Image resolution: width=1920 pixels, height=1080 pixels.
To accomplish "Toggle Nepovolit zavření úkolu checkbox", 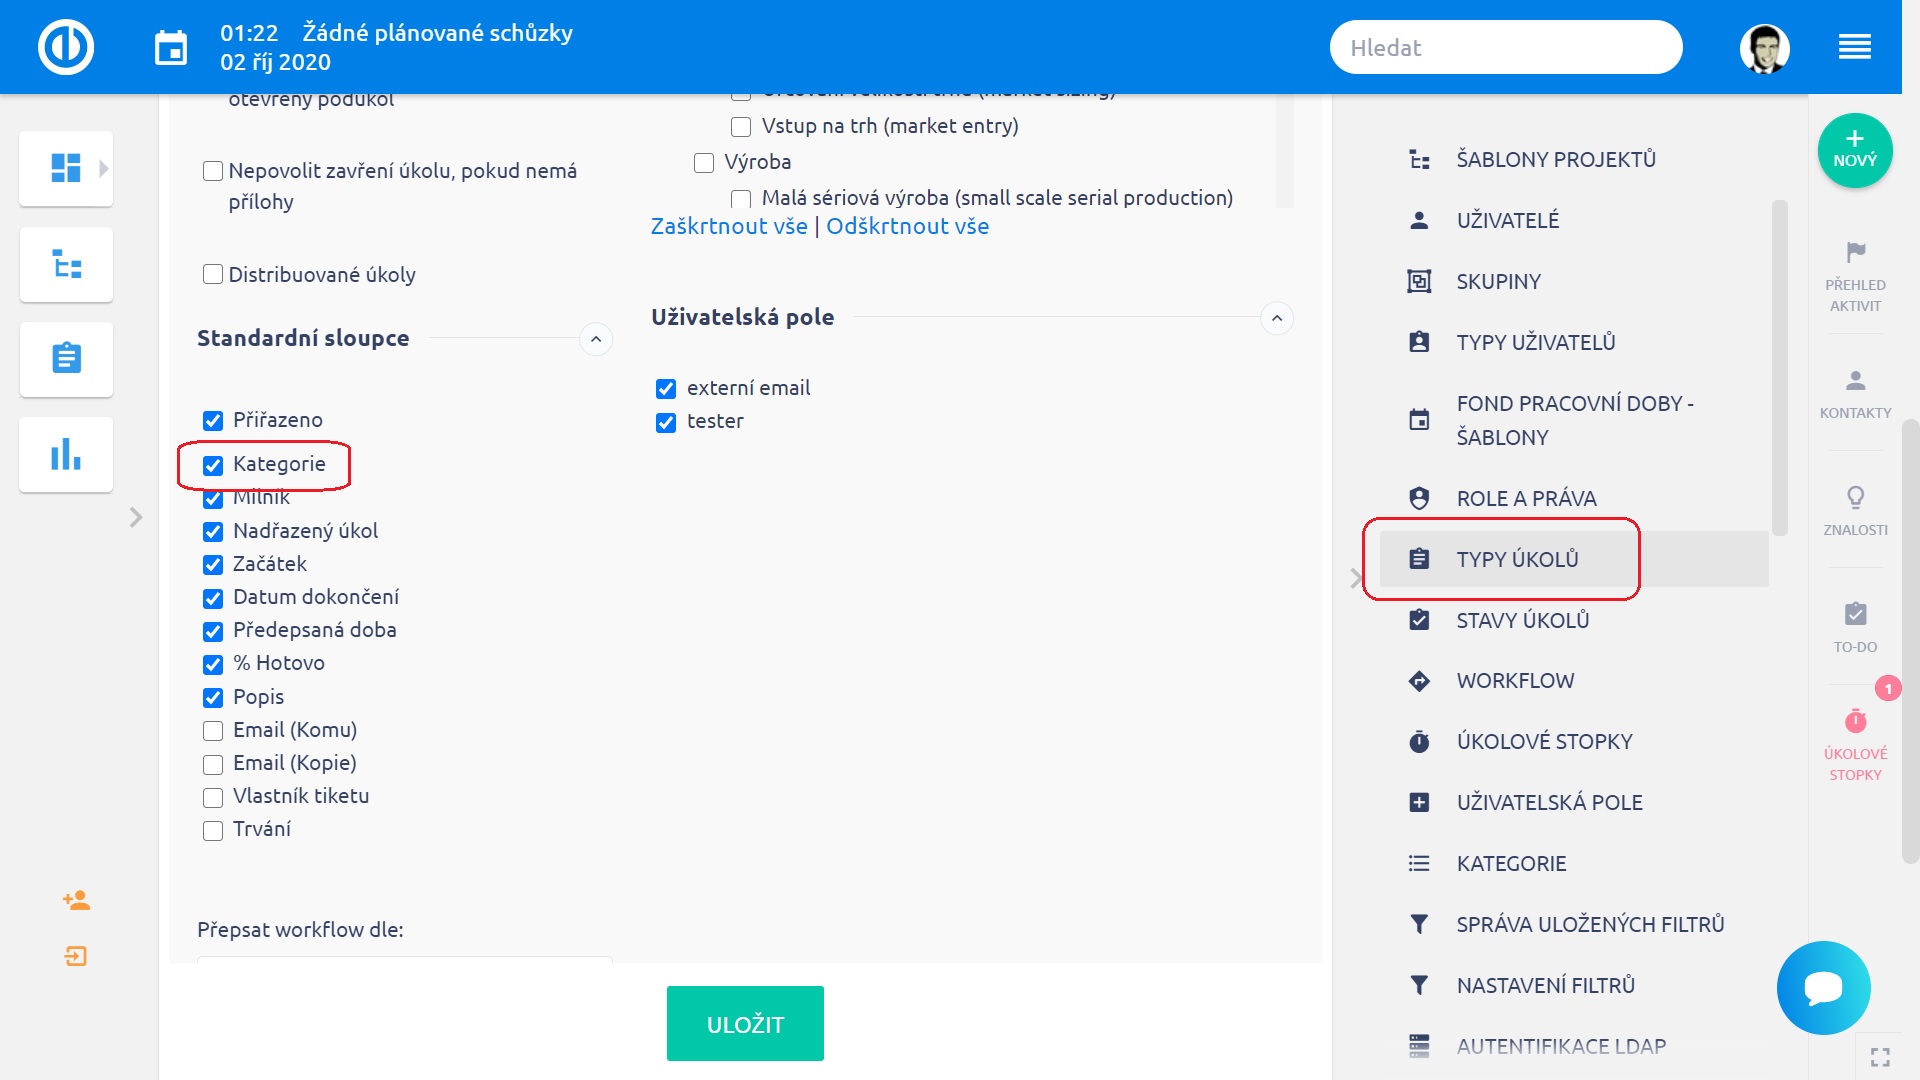I will click(213, 171).
